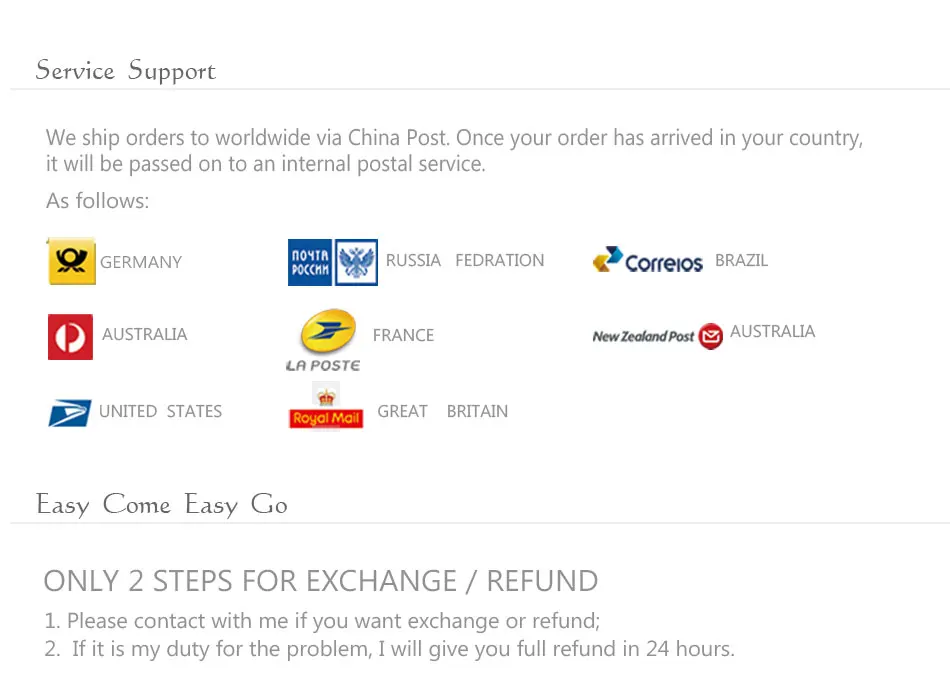Click the ONLY 2 STEPS FOR EXCHANGE / REFUND title
This screenshot has width=950, height=694.
tap(321, 581)
